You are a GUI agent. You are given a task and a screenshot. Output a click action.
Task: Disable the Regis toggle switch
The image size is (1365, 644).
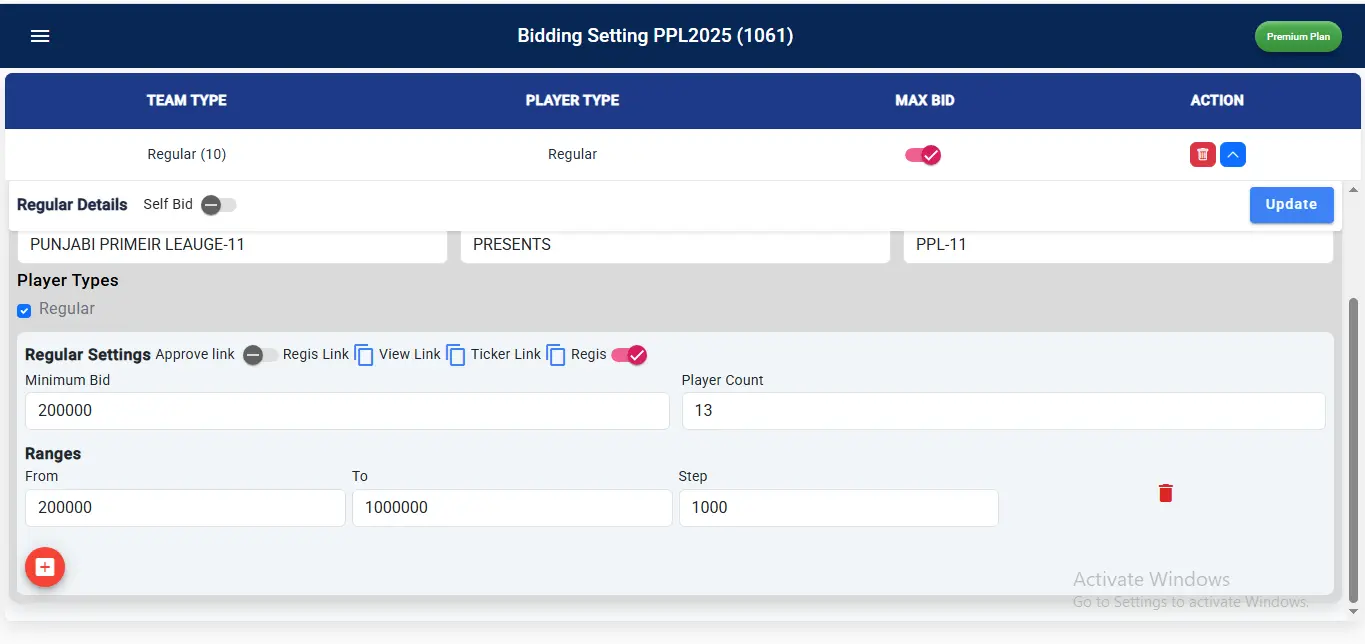coord(629,355)
